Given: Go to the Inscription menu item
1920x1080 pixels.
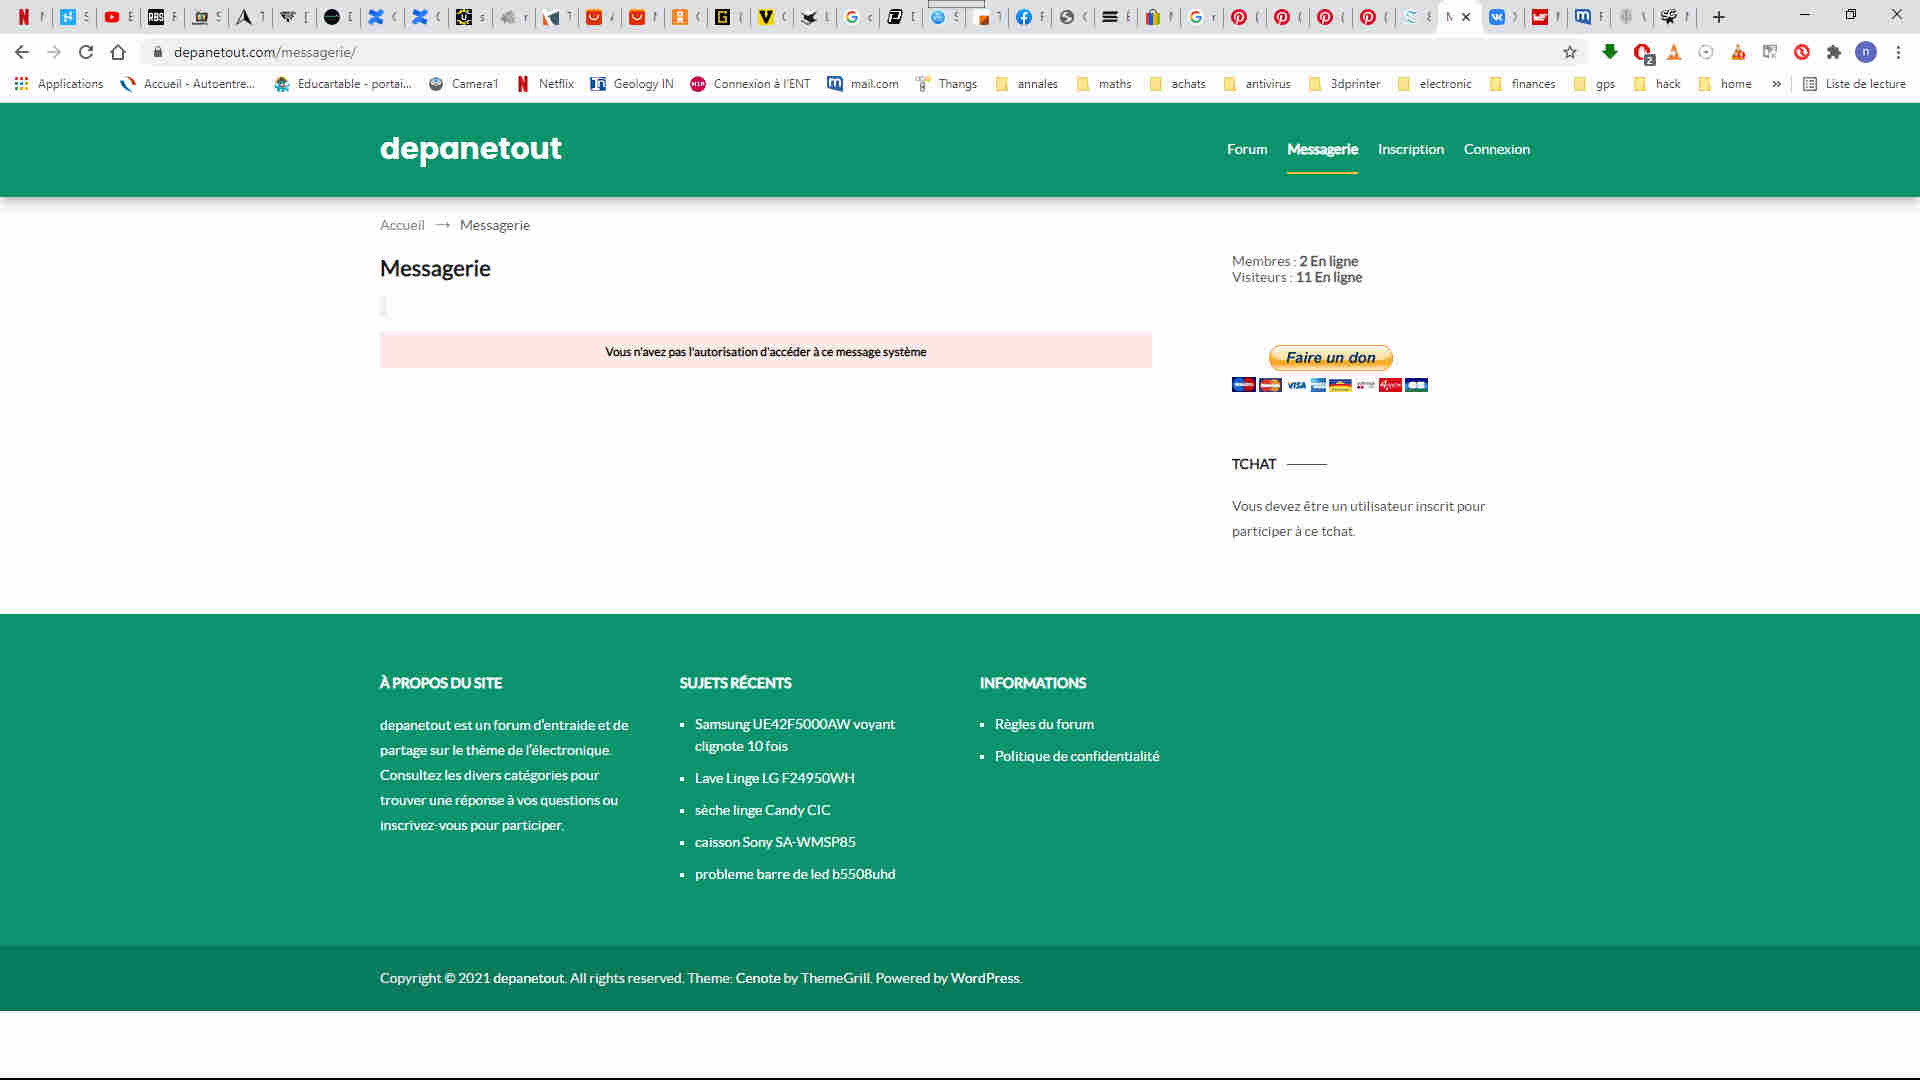Looking at the screenshot, I should pyautogui.click(x=1410, y=149).
